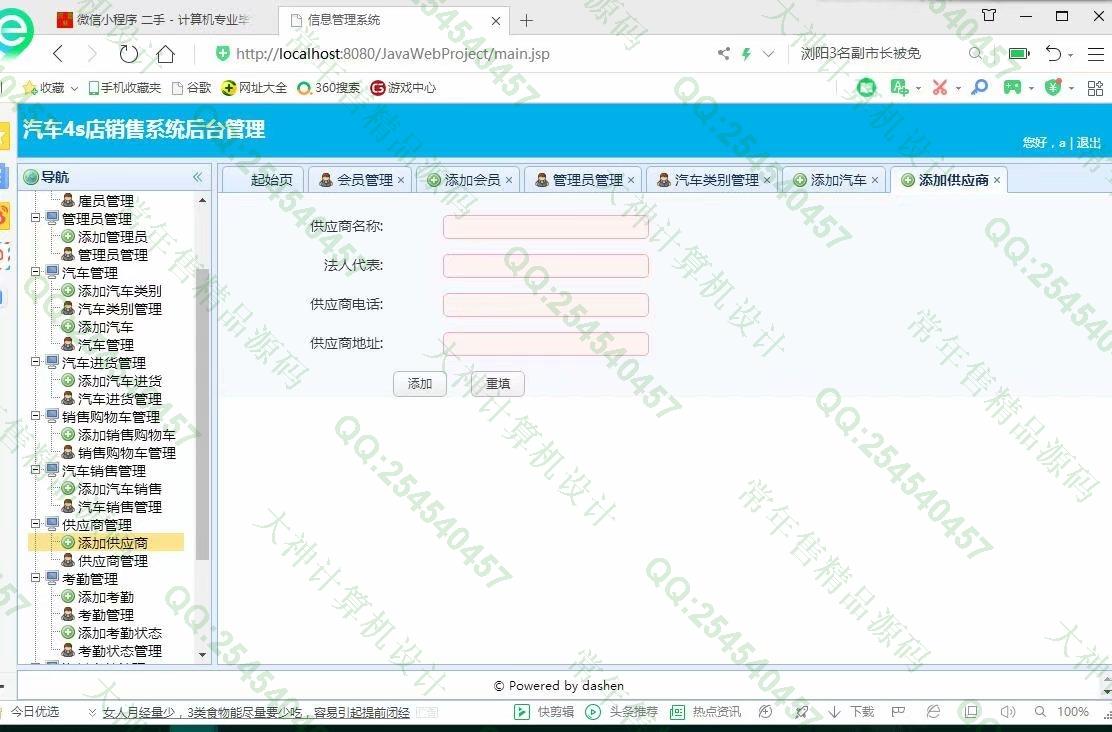Click the 退出 logout link
This screenshot has height=732, width=1112.
[1088, 143]
